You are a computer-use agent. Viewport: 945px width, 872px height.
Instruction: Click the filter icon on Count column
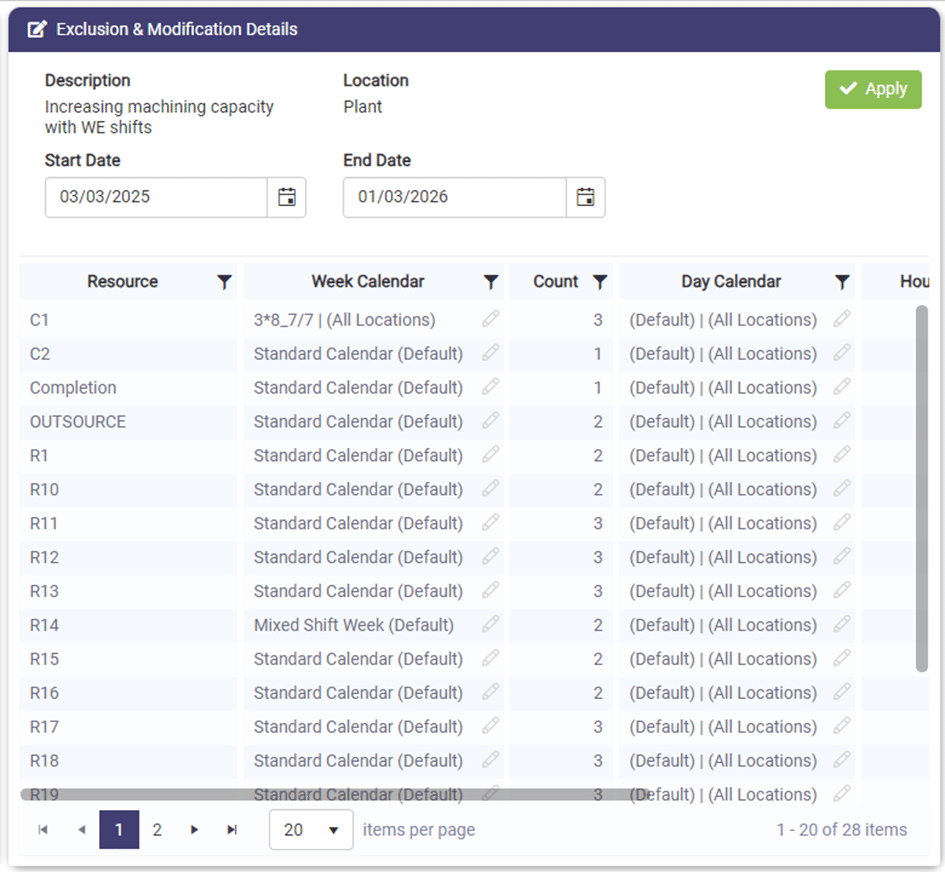point(598,281)
